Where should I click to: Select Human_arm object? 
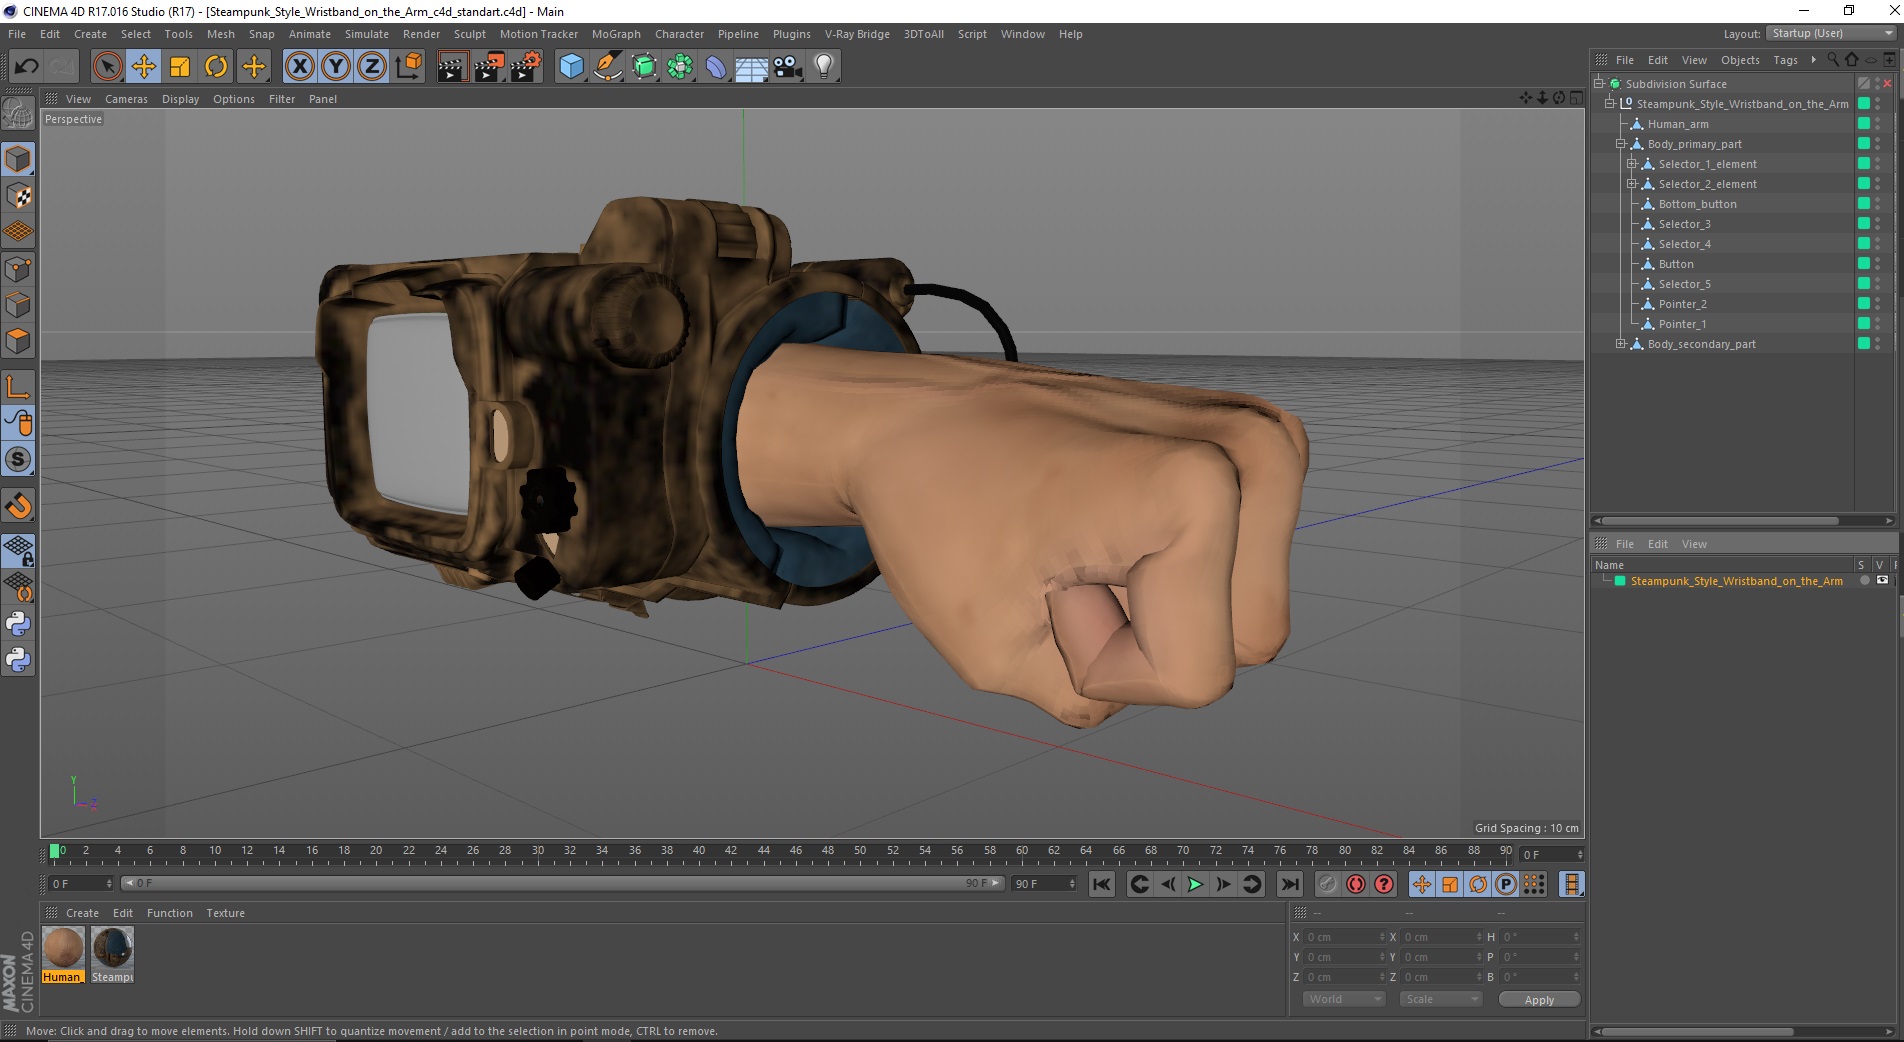(x=1677, y=124)
